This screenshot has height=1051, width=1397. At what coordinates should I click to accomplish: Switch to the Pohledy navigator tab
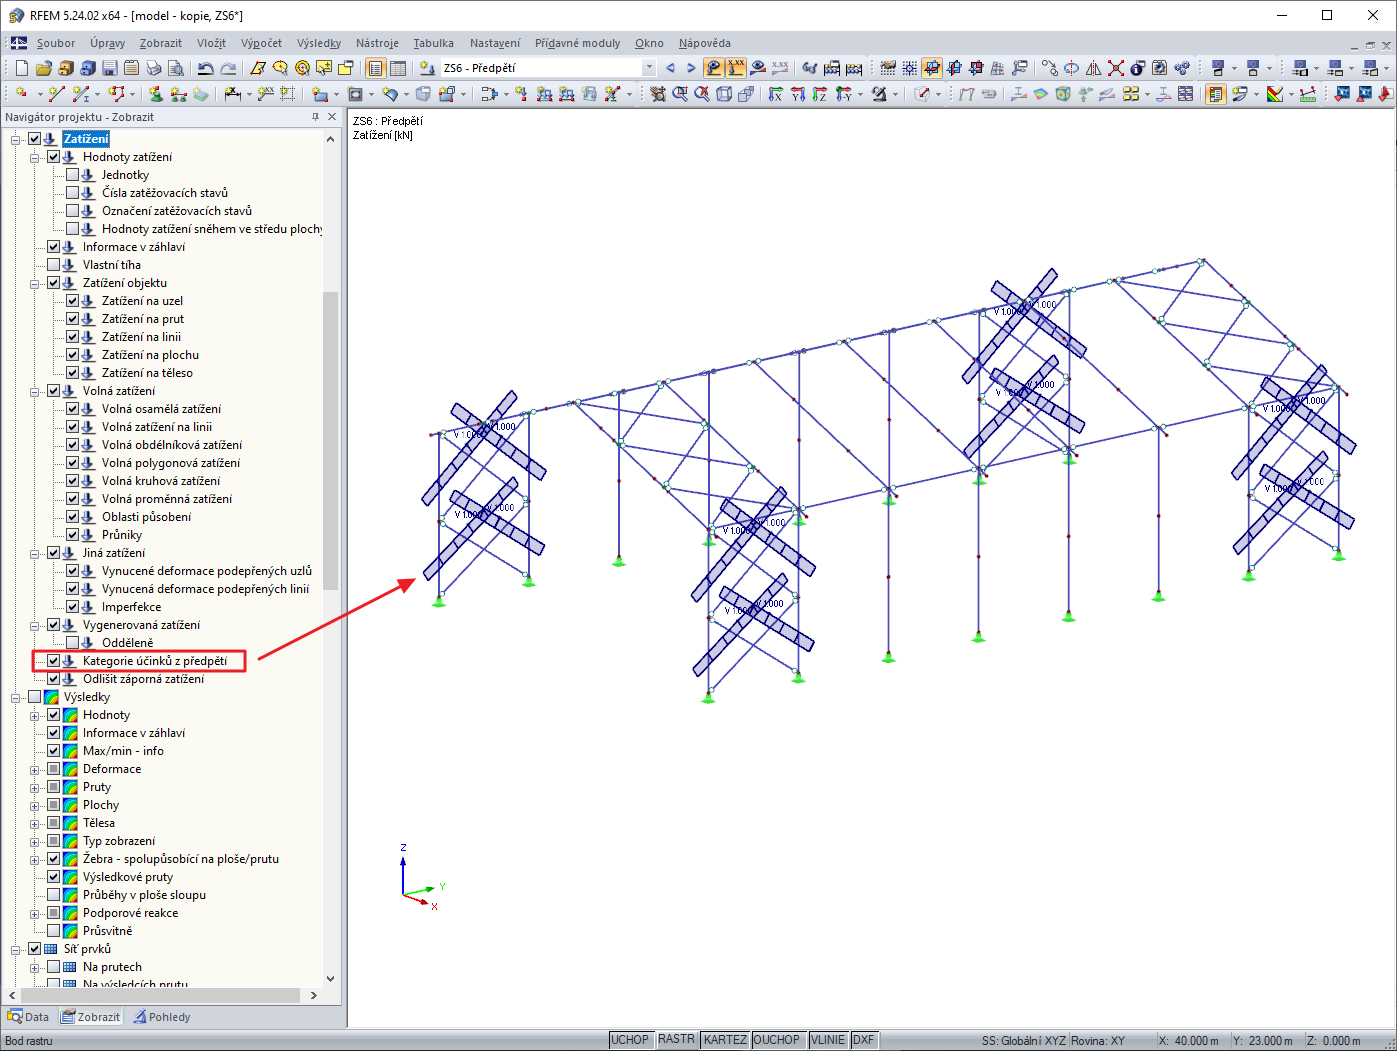pyautogui.click(x=162, y=1017)
